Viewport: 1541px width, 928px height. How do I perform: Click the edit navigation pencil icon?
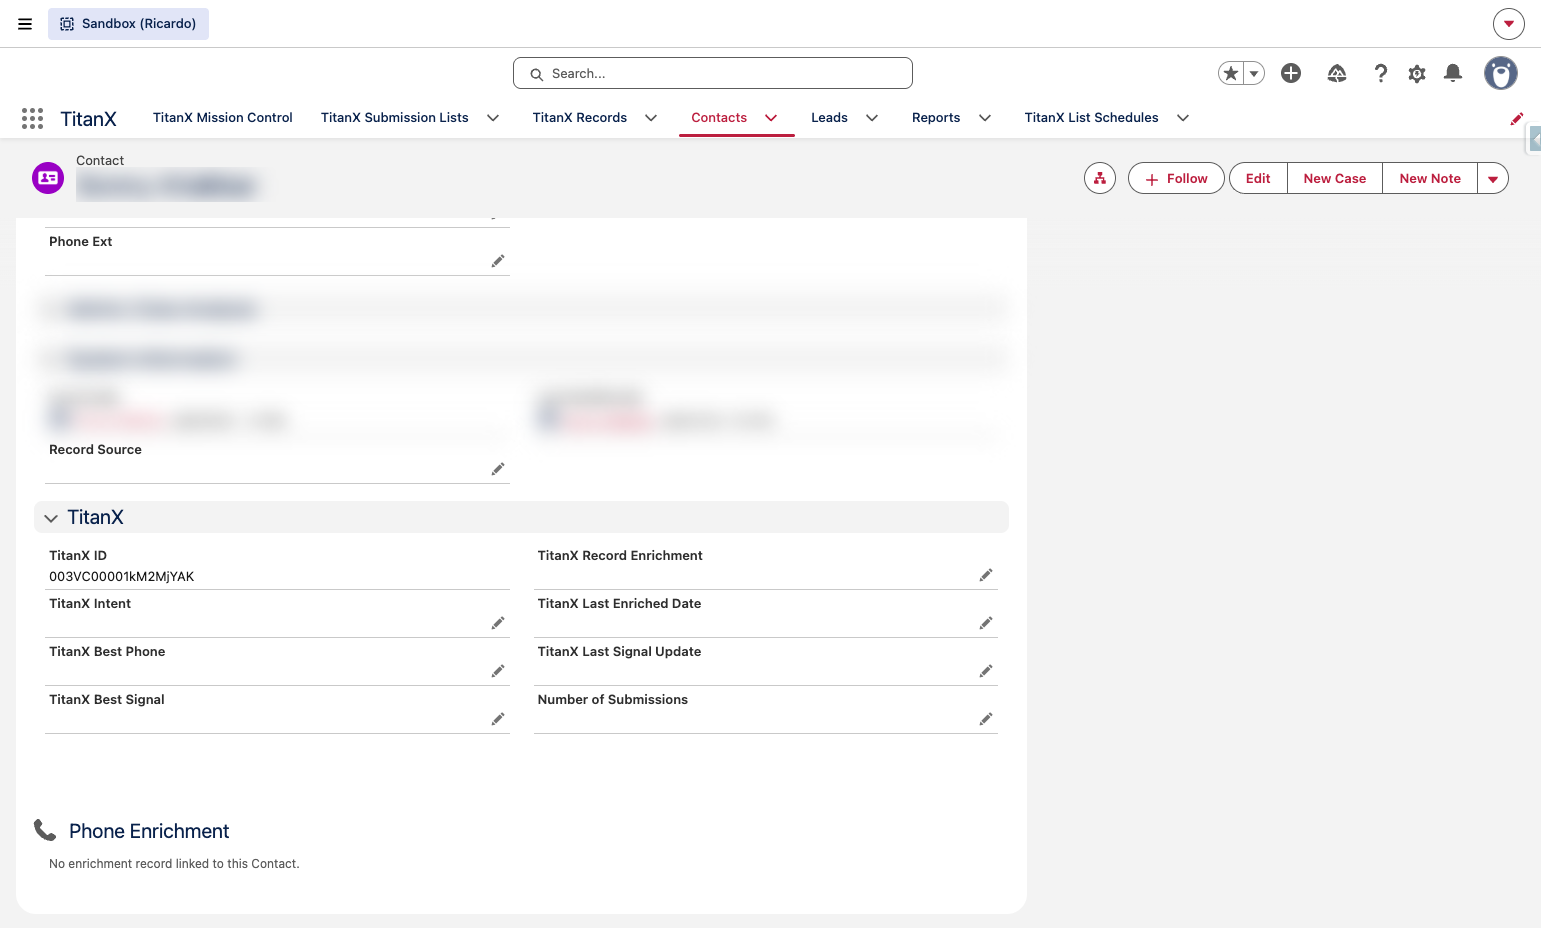click(1517, 118)
